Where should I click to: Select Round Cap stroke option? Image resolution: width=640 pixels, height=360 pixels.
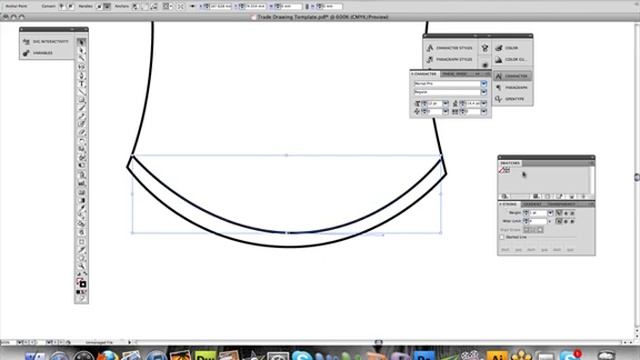566,213
